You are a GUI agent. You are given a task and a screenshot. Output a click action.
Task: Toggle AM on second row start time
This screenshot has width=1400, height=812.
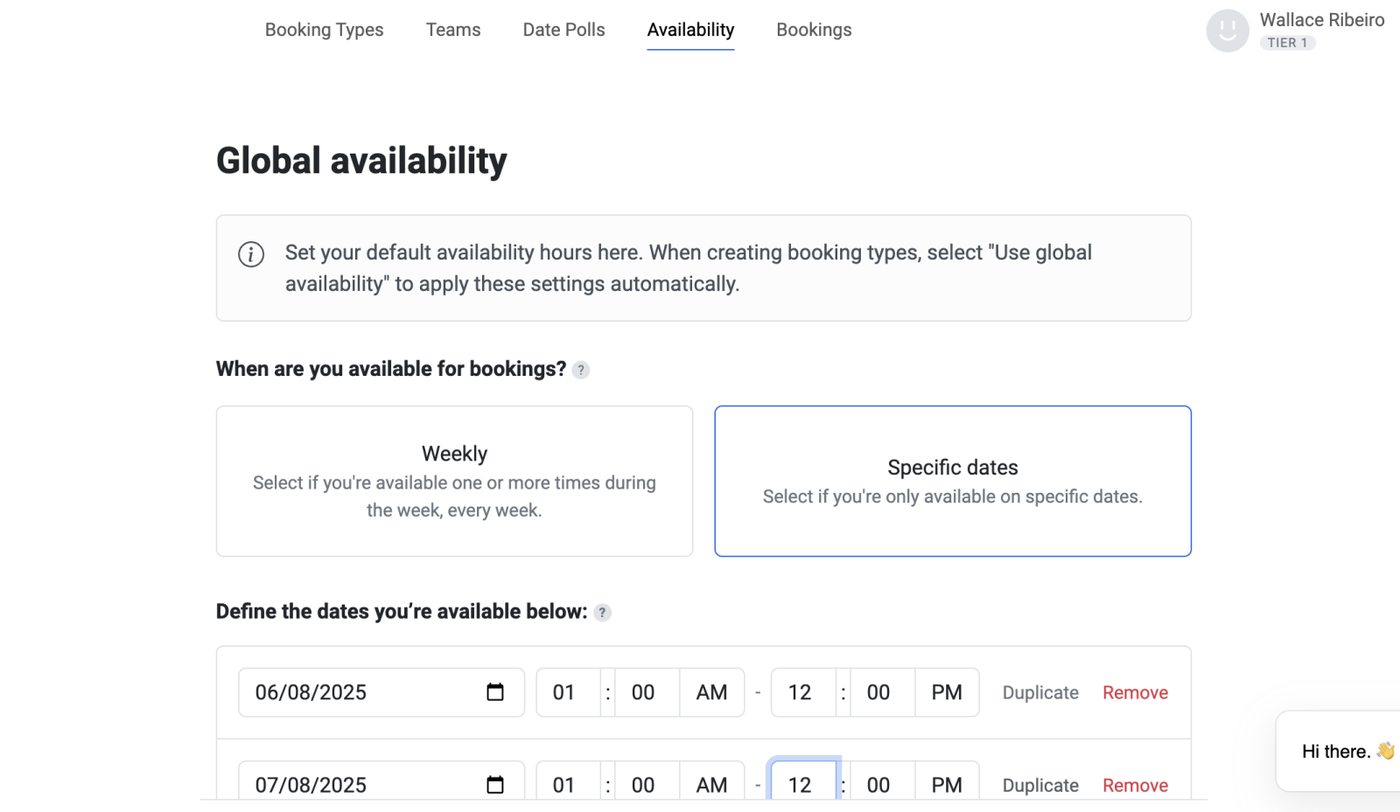click(x=711, y=785)
